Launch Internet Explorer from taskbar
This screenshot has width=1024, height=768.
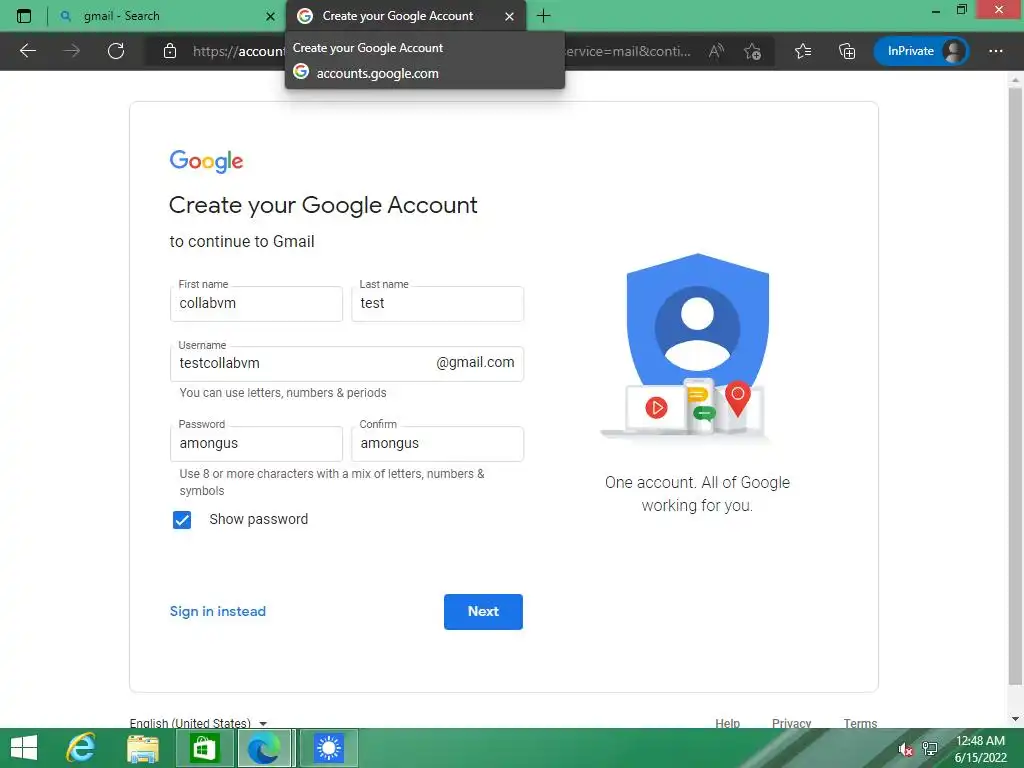(x=81, y=748)
